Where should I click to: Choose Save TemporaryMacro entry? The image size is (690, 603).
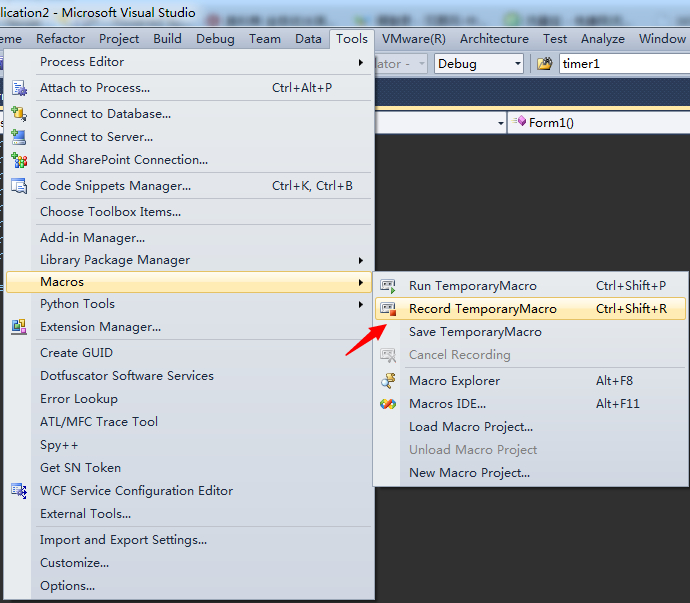pos(531,332)
